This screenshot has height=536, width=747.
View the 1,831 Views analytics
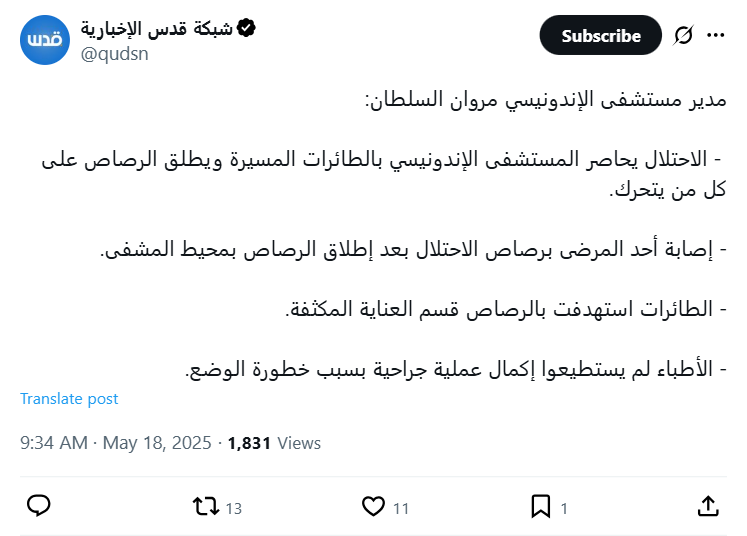coord(274,442)
